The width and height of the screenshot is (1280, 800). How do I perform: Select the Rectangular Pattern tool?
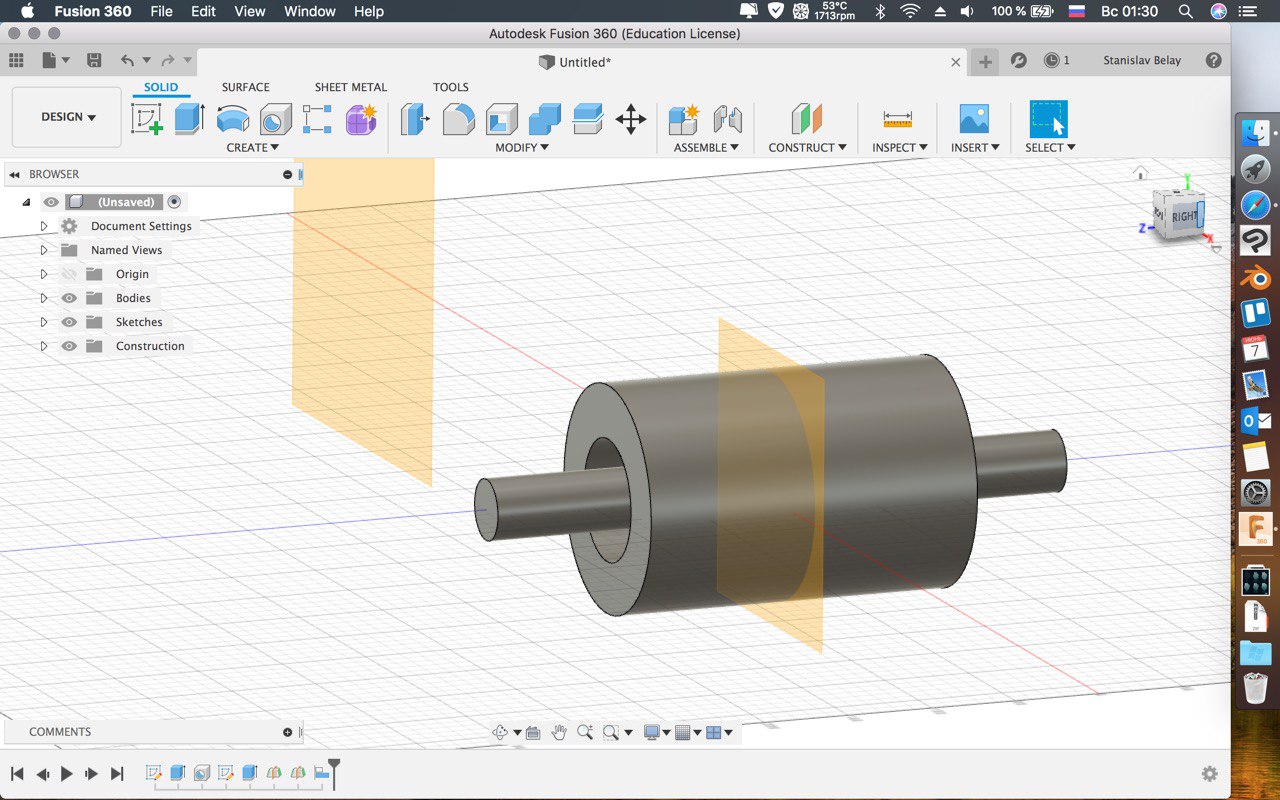pyautogui.click(x=317, y=119)
